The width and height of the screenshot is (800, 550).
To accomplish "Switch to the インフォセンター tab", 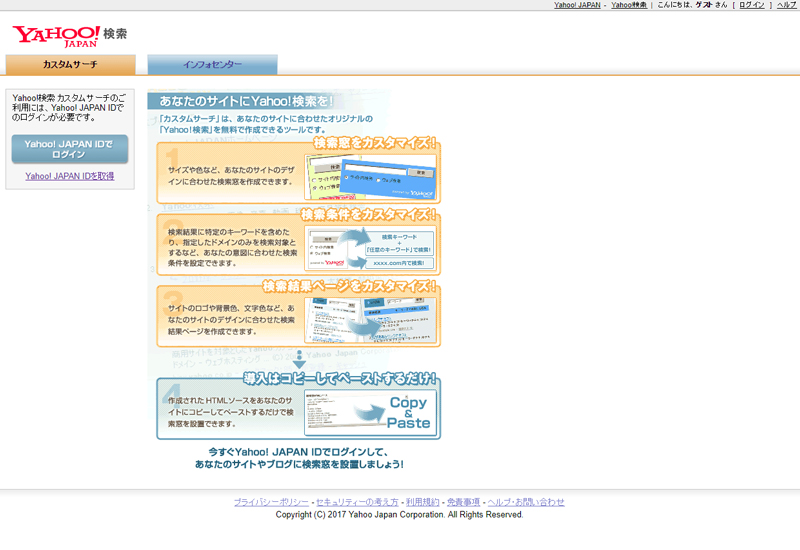I will tap(212, 65).
